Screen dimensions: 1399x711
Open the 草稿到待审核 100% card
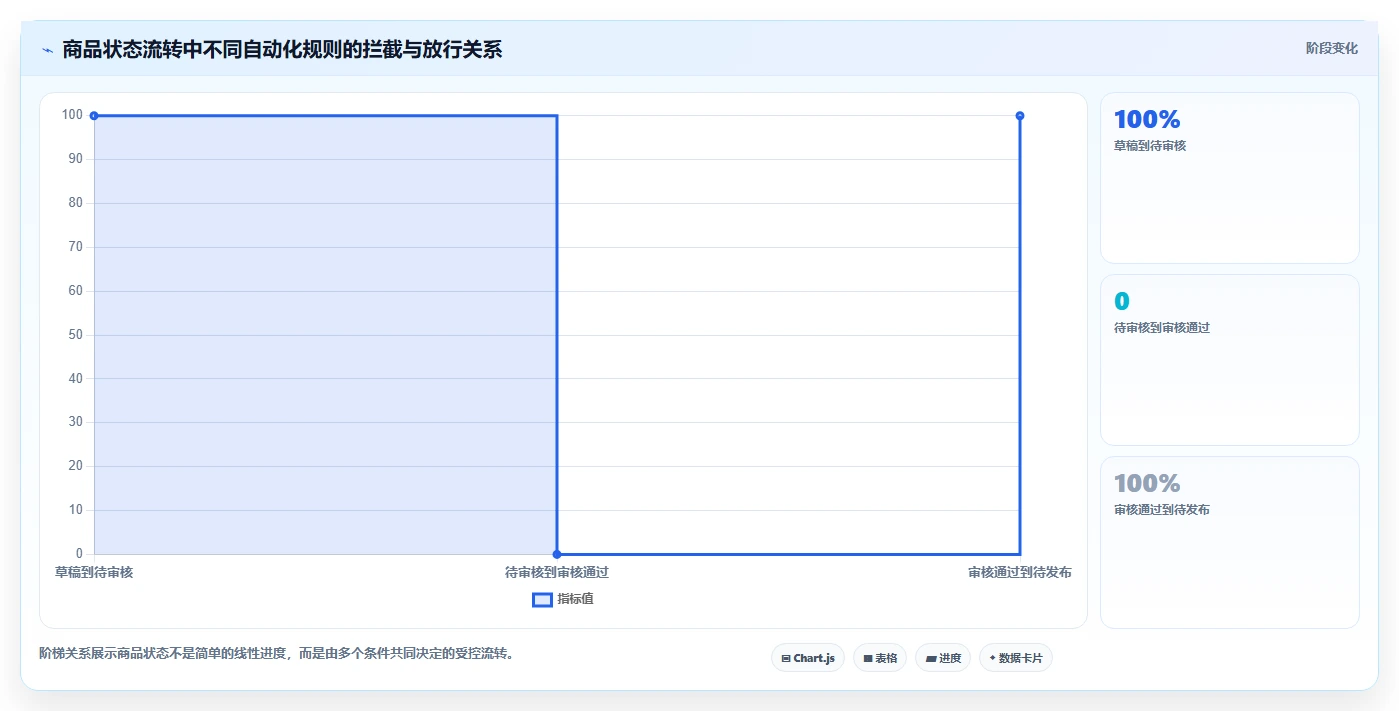tap(1230, 178)
